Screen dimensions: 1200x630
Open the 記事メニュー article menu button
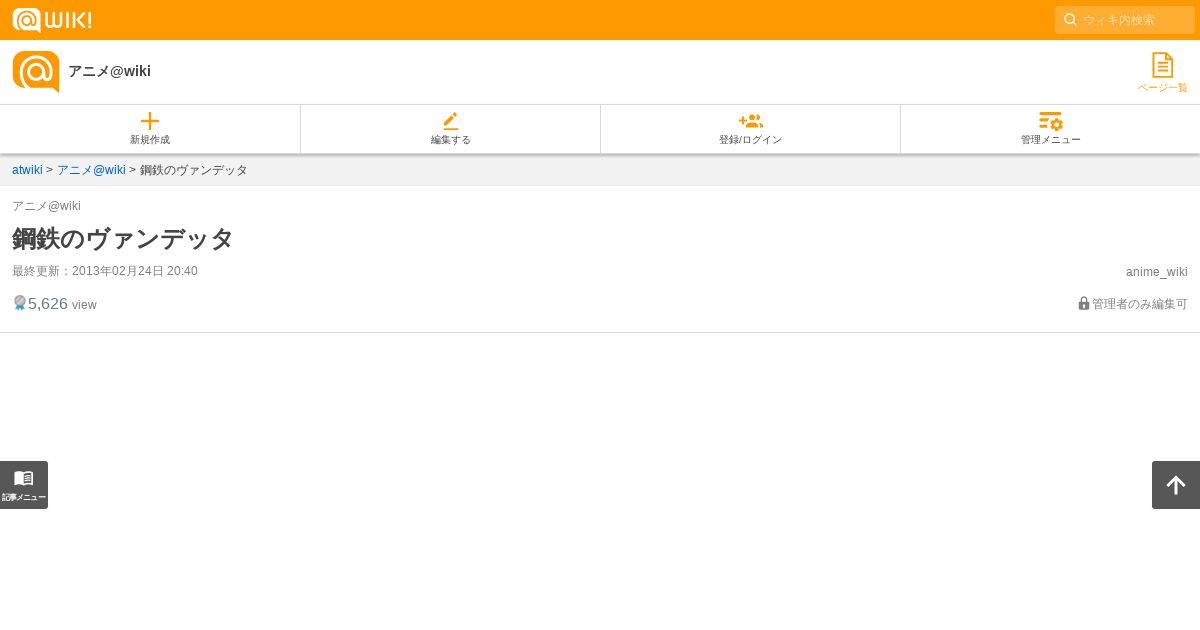(x=24, y=485)
